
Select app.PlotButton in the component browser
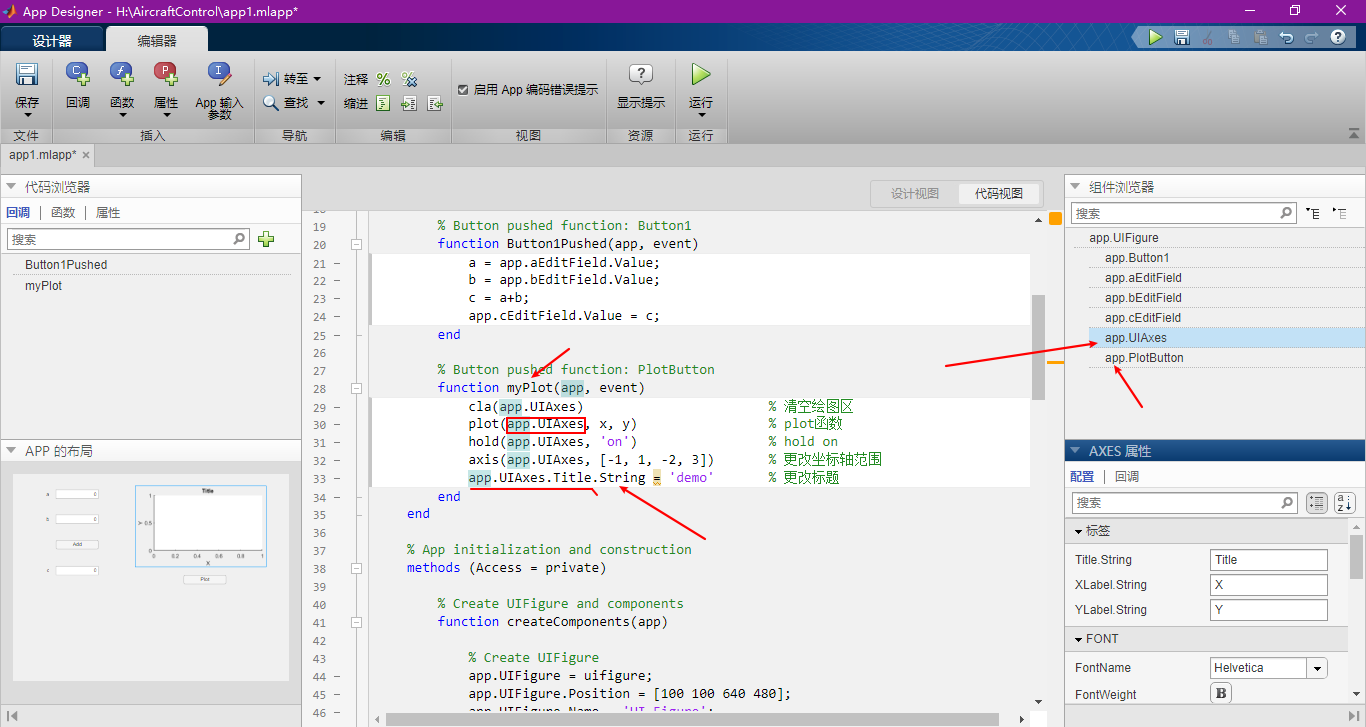(x=1143, y=357)
